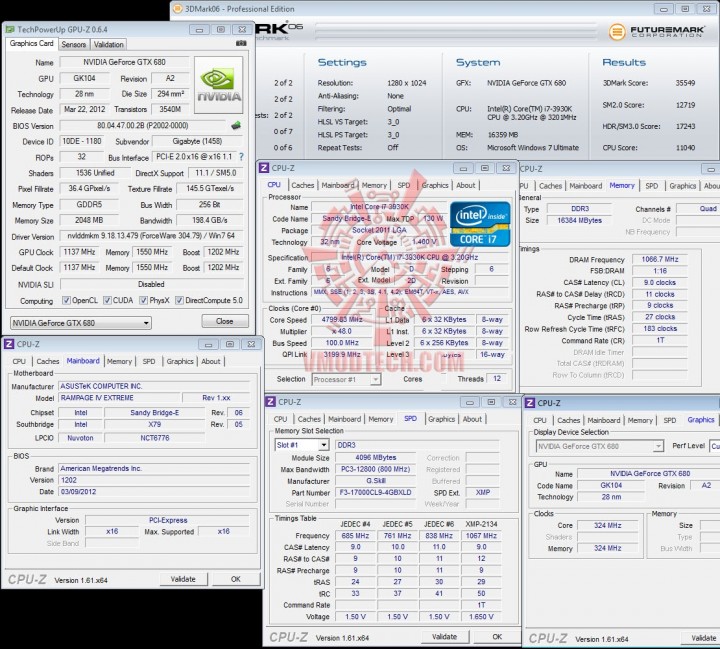This screenshot has height=649, width=720.
Task: Click the Z icon of the CPU-Z CPU window
Action: coord(264,168)
